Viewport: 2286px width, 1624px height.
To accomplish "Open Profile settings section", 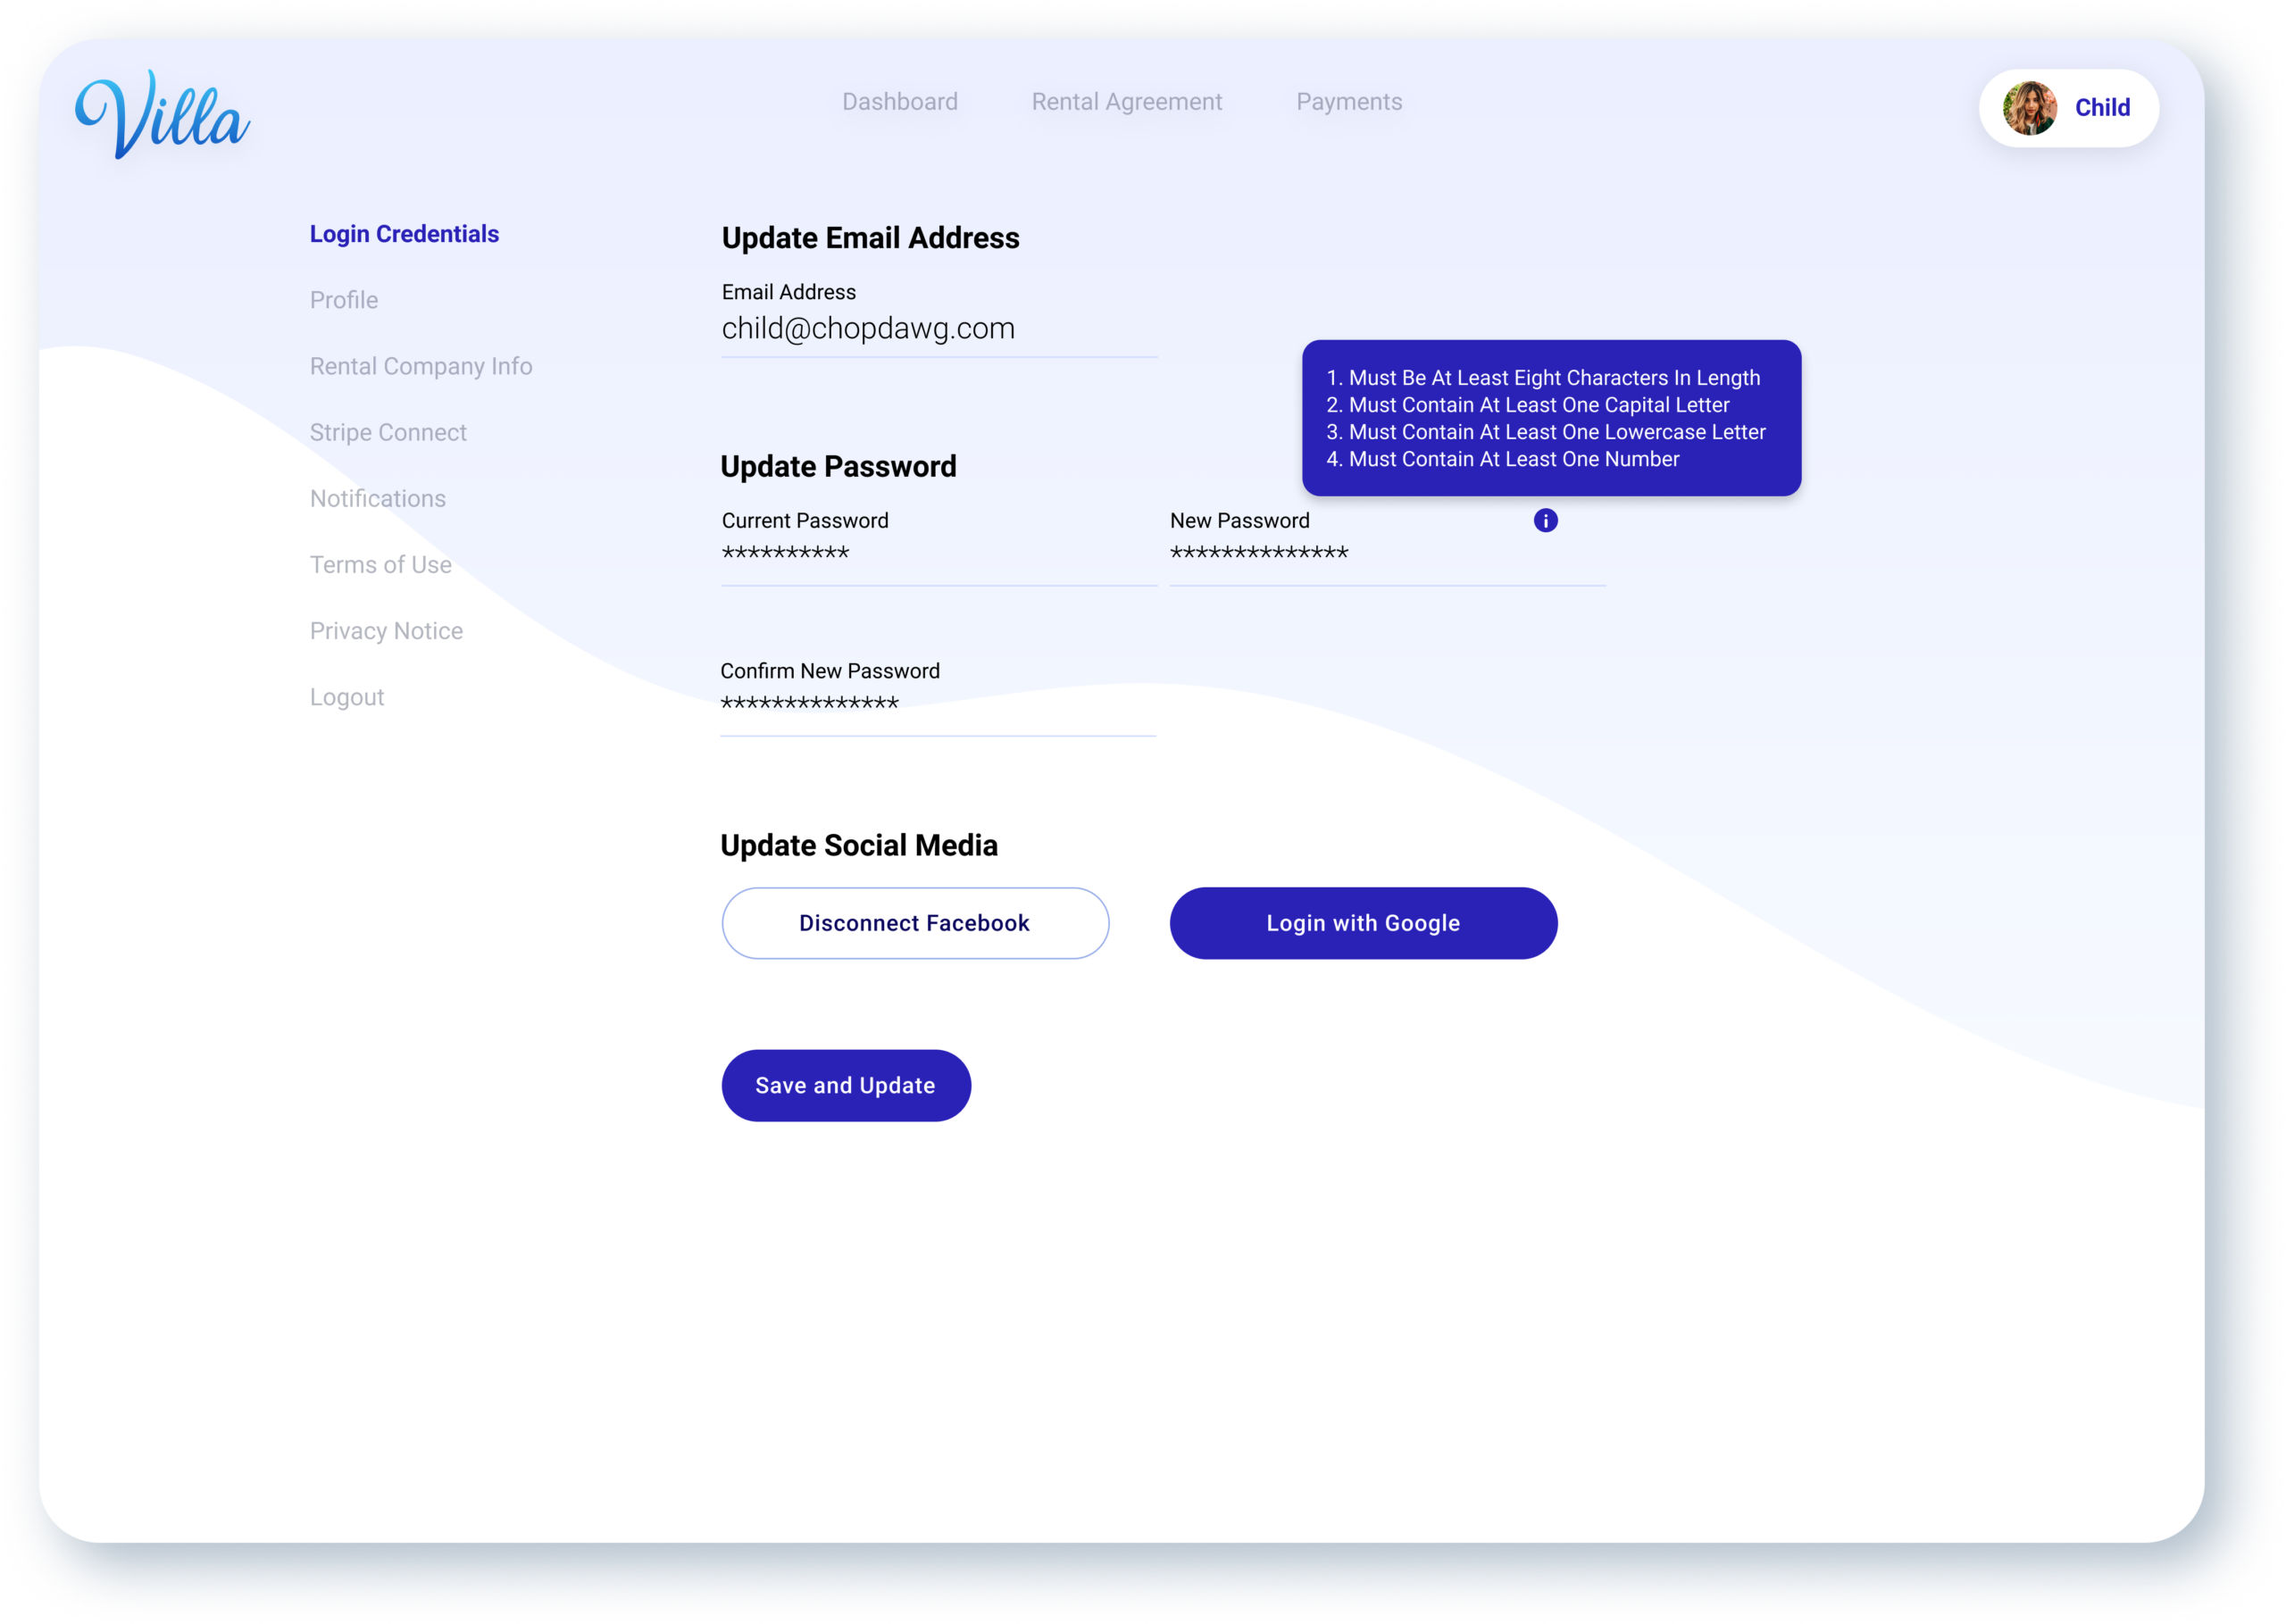I will (344, 300).
